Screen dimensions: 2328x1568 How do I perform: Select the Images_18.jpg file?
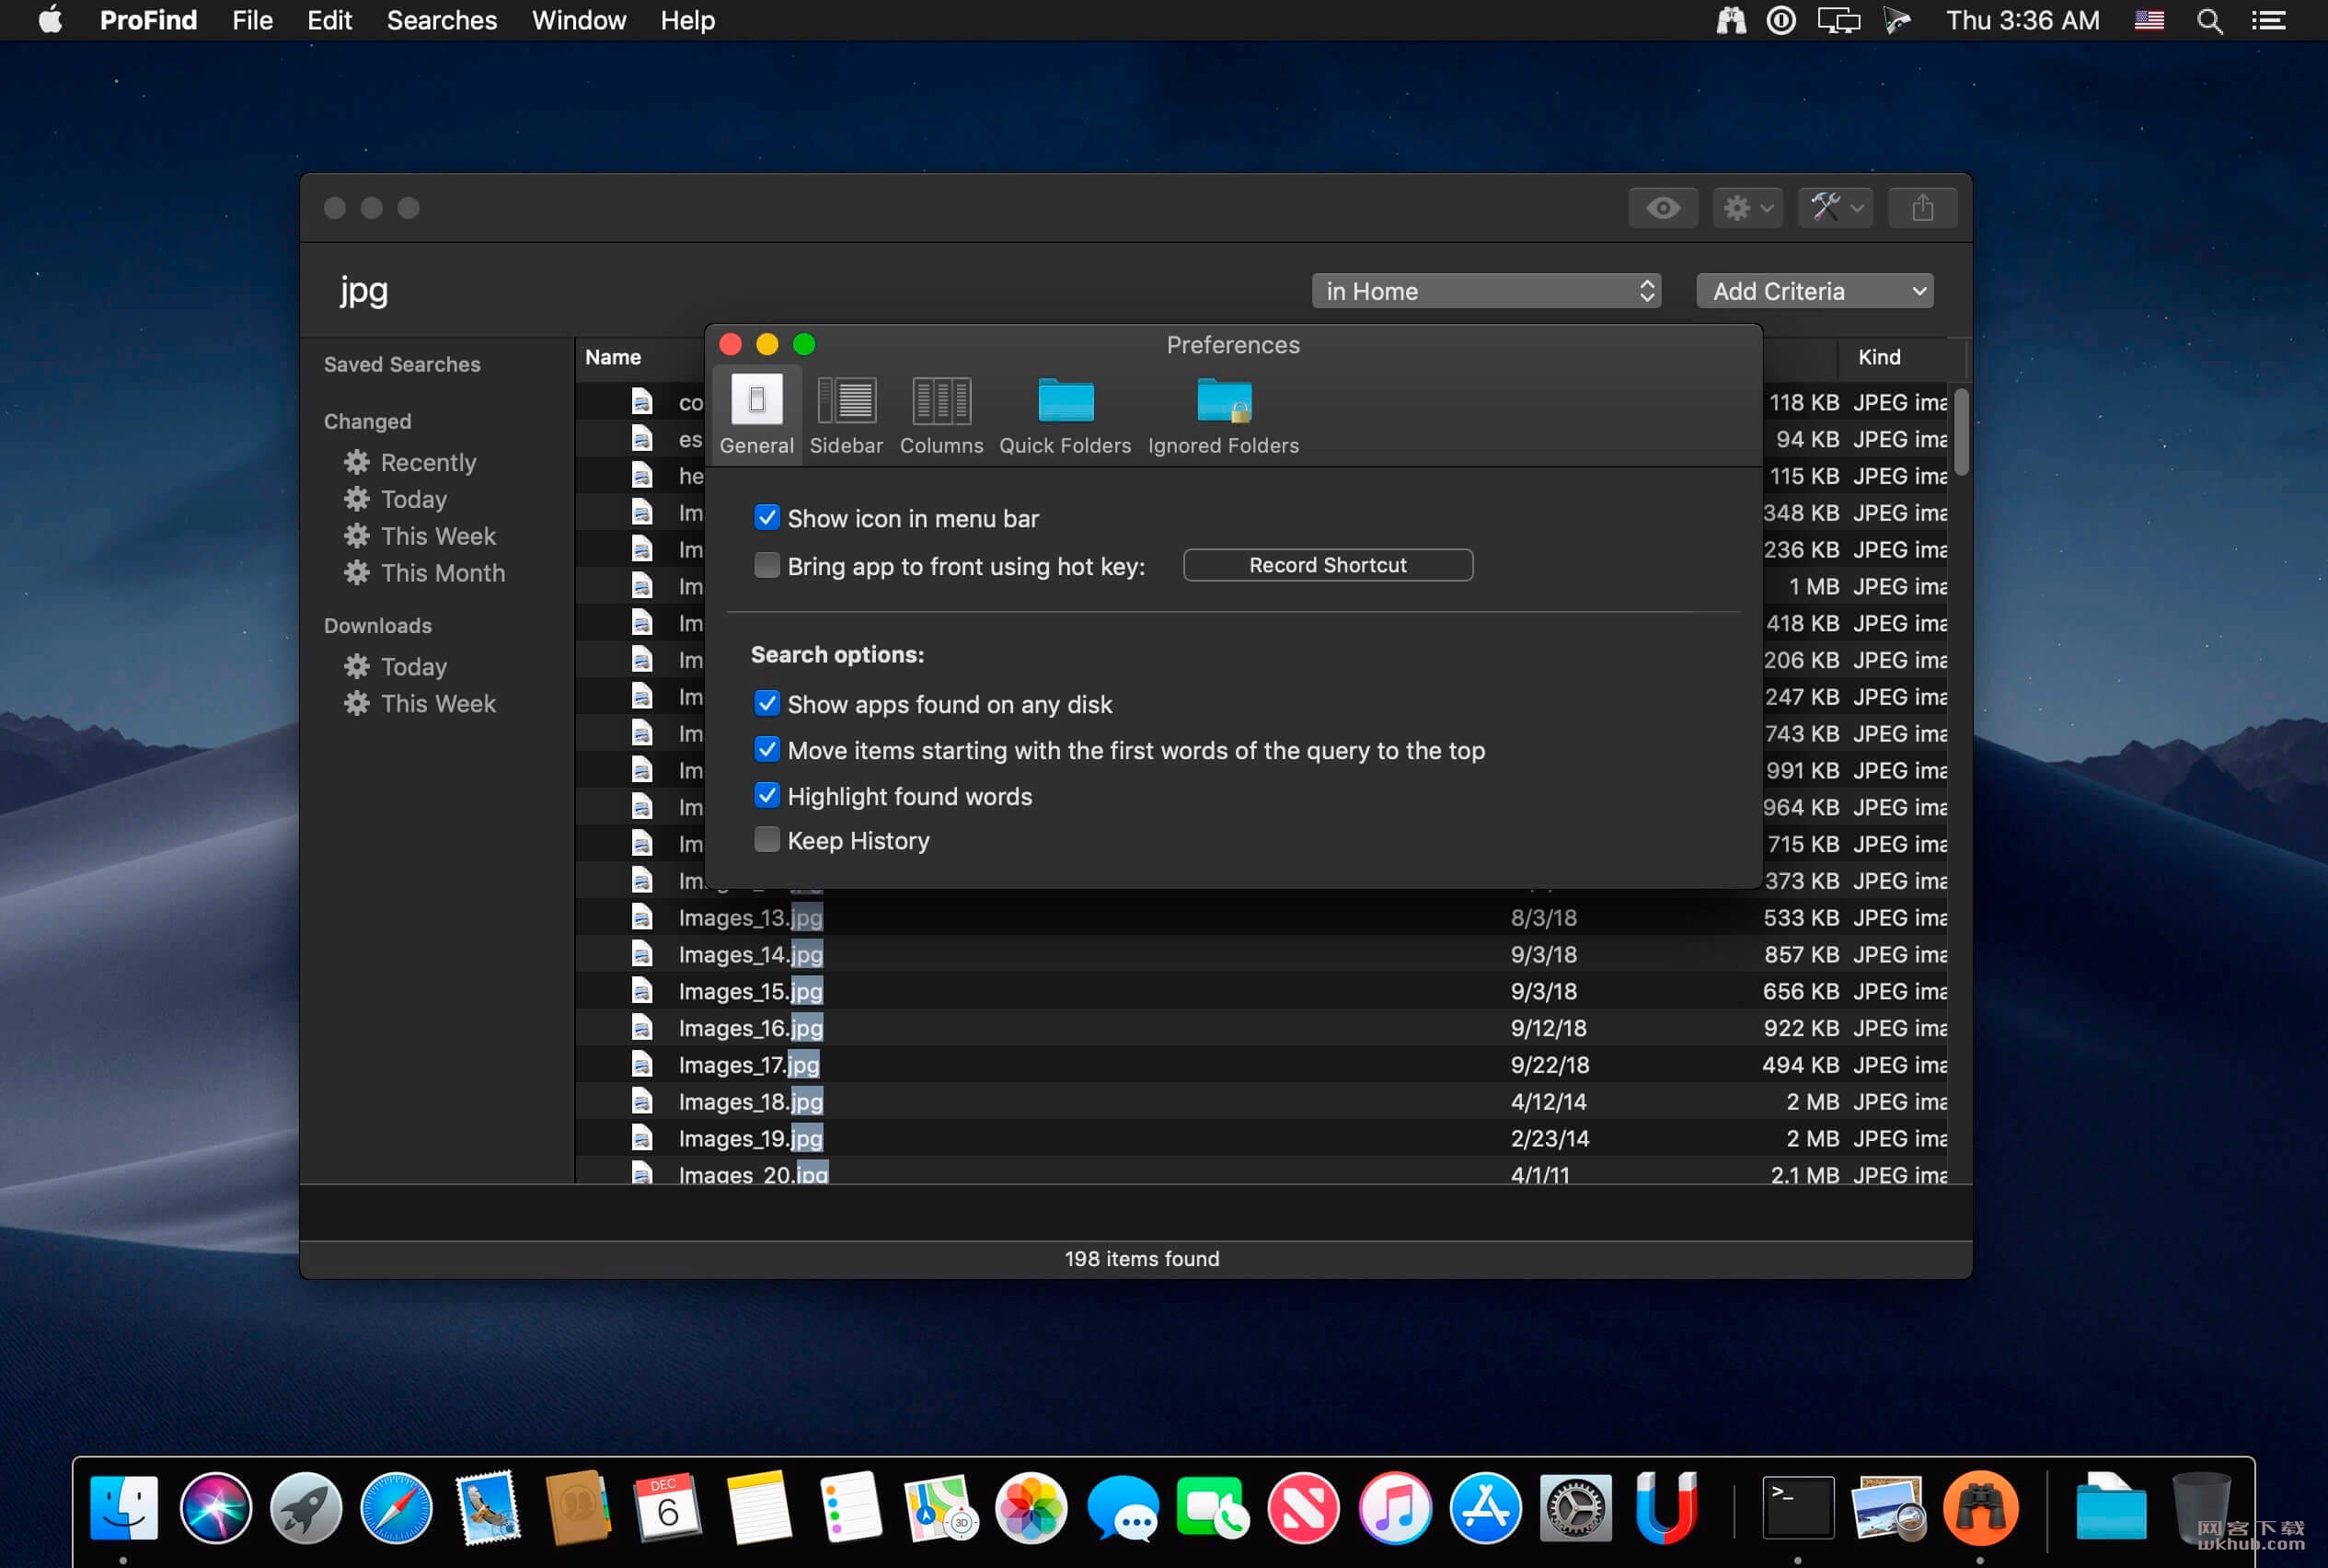click(1260, 1101)
